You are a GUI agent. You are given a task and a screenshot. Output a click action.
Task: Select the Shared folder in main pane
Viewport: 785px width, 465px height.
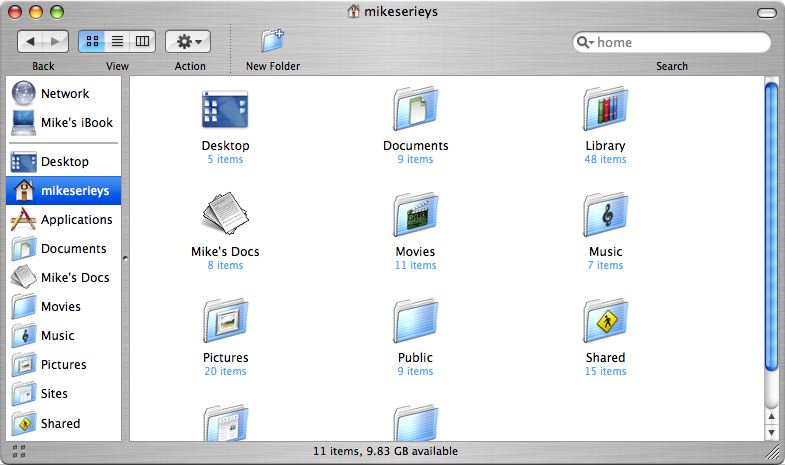click(605, 321)
